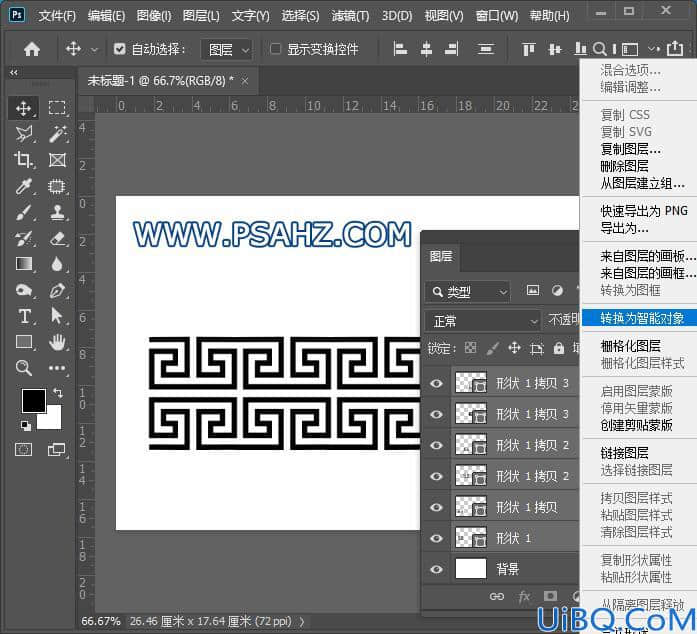Select the Hand tool
The width and height of the screenshot is (697, 634).
point(57,342)
